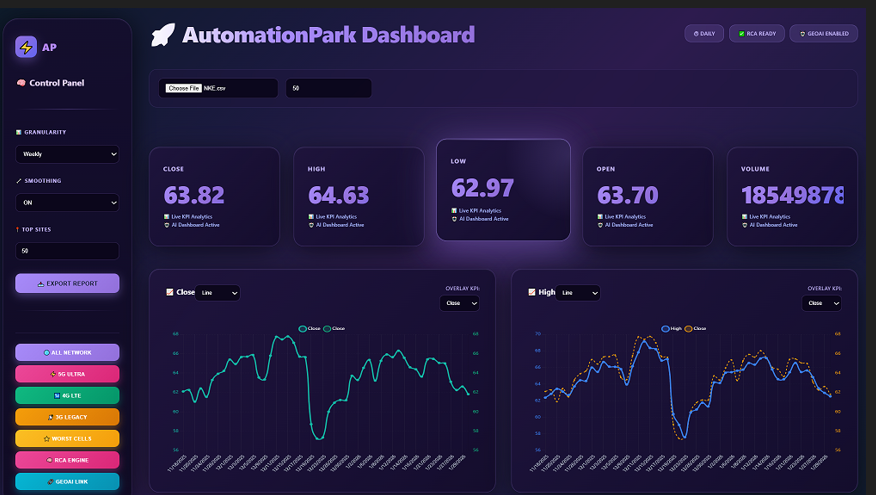This screenshot has width=876, height=495.
Task: Toggle High legend entry in High chart
Action: point(672,329)
